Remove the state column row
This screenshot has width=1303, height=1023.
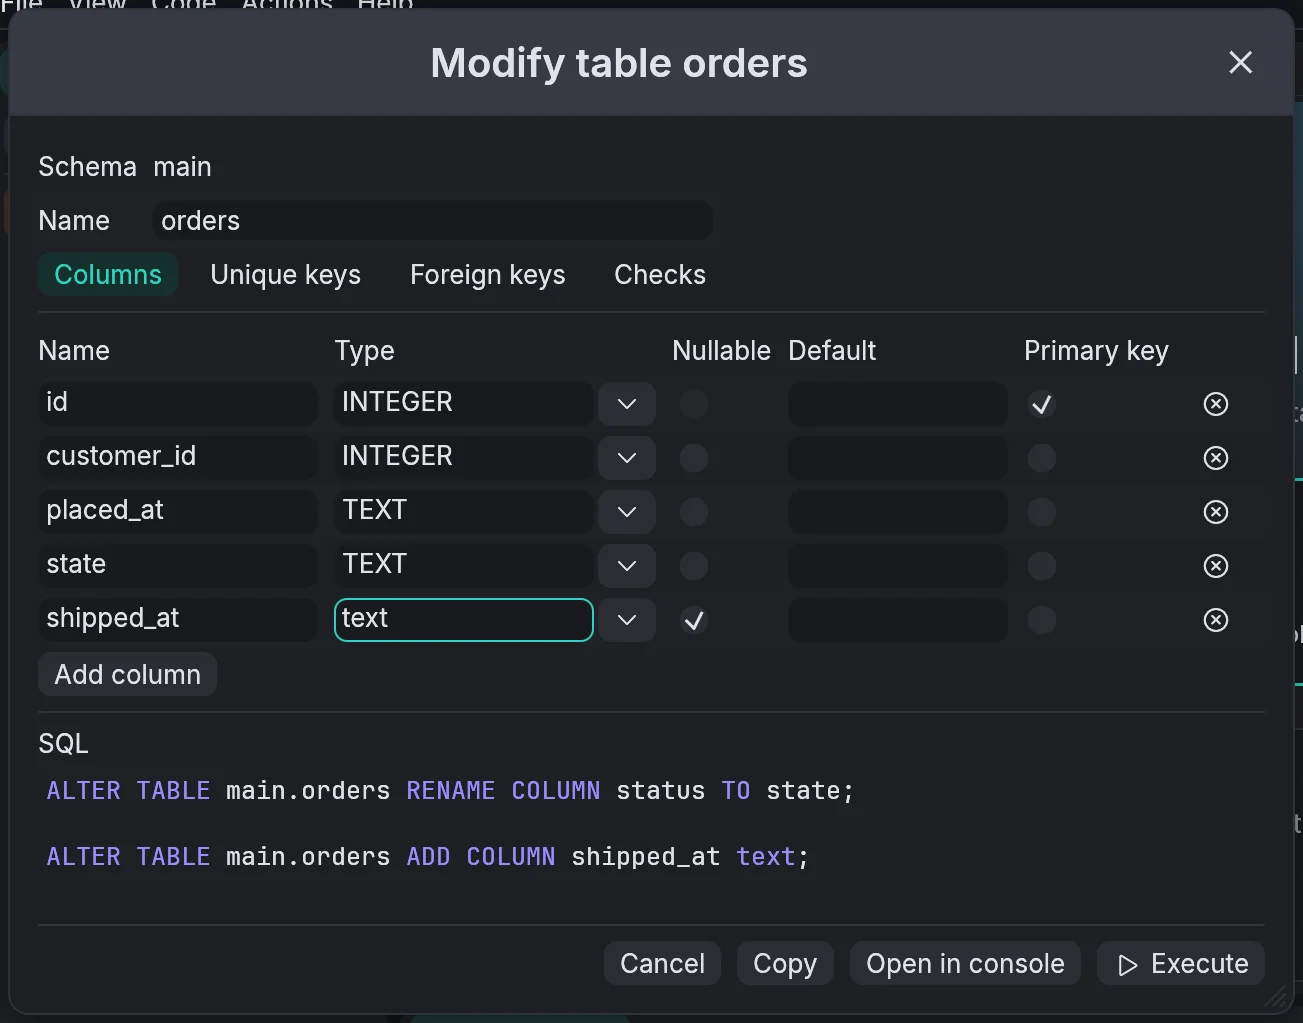[1216, 566]
